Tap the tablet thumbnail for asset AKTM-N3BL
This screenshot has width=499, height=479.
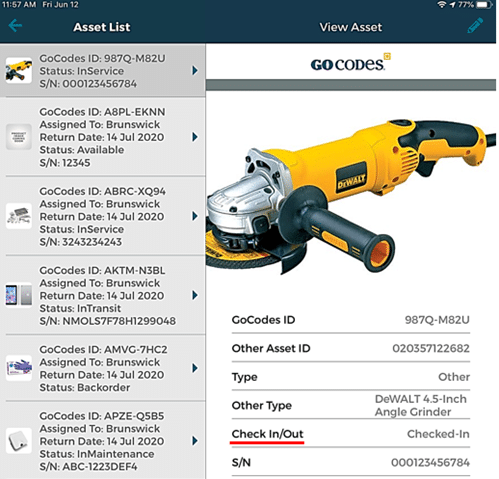(19, 295)
